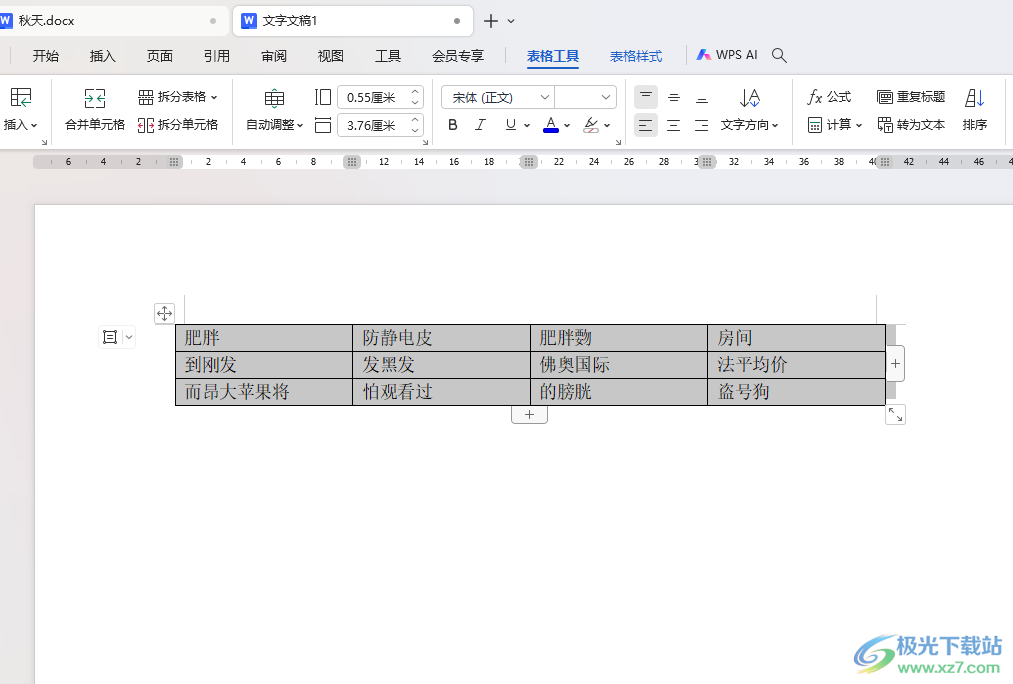The image size is (1013, 684).
Task: Click table cell 盗号狗
Action: [797, 392]
